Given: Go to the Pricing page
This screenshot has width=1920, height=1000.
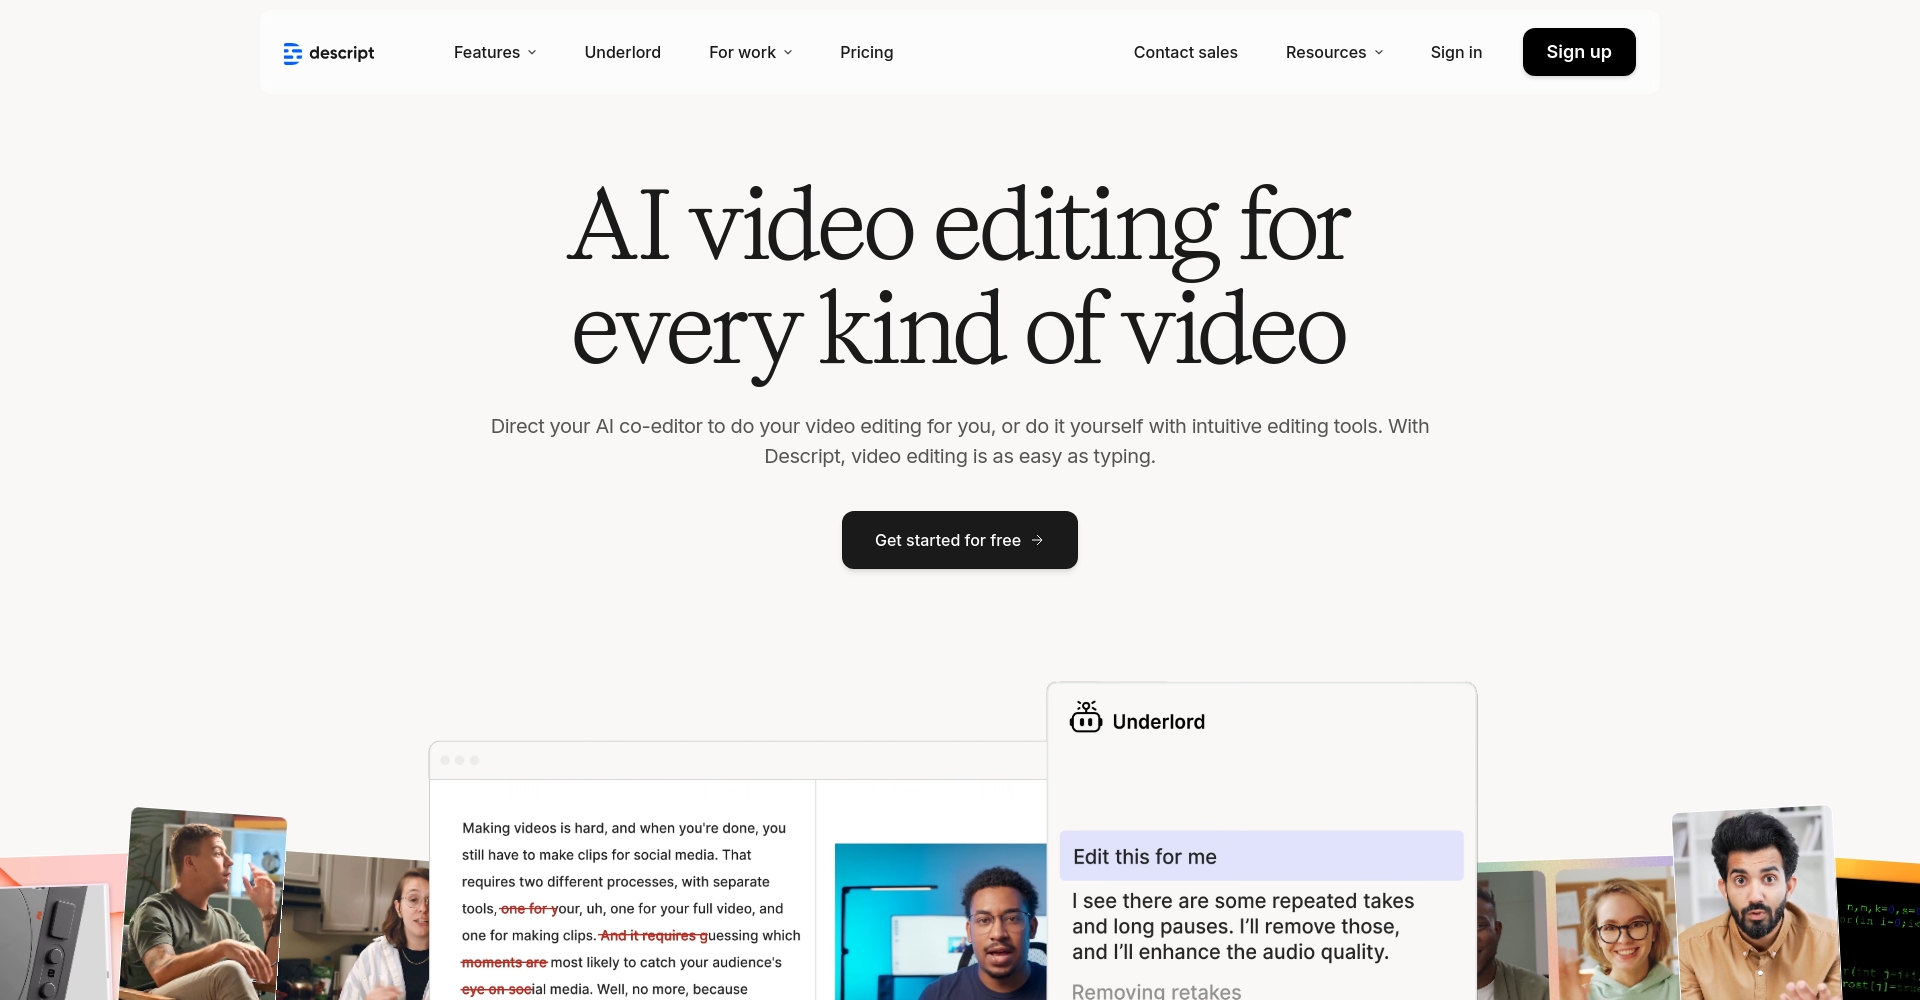Looking at the screenshot, I should coord(866,52).
